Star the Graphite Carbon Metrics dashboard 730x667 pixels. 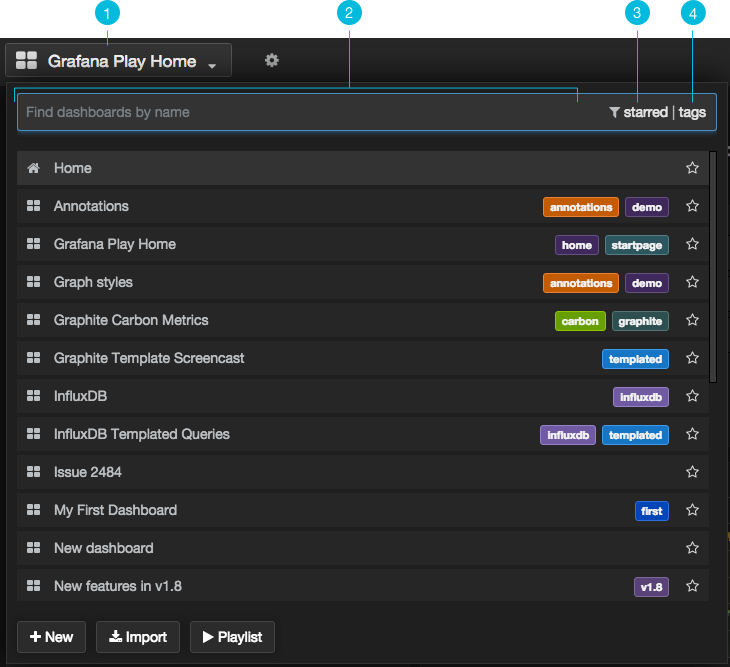tap(692, 320)
